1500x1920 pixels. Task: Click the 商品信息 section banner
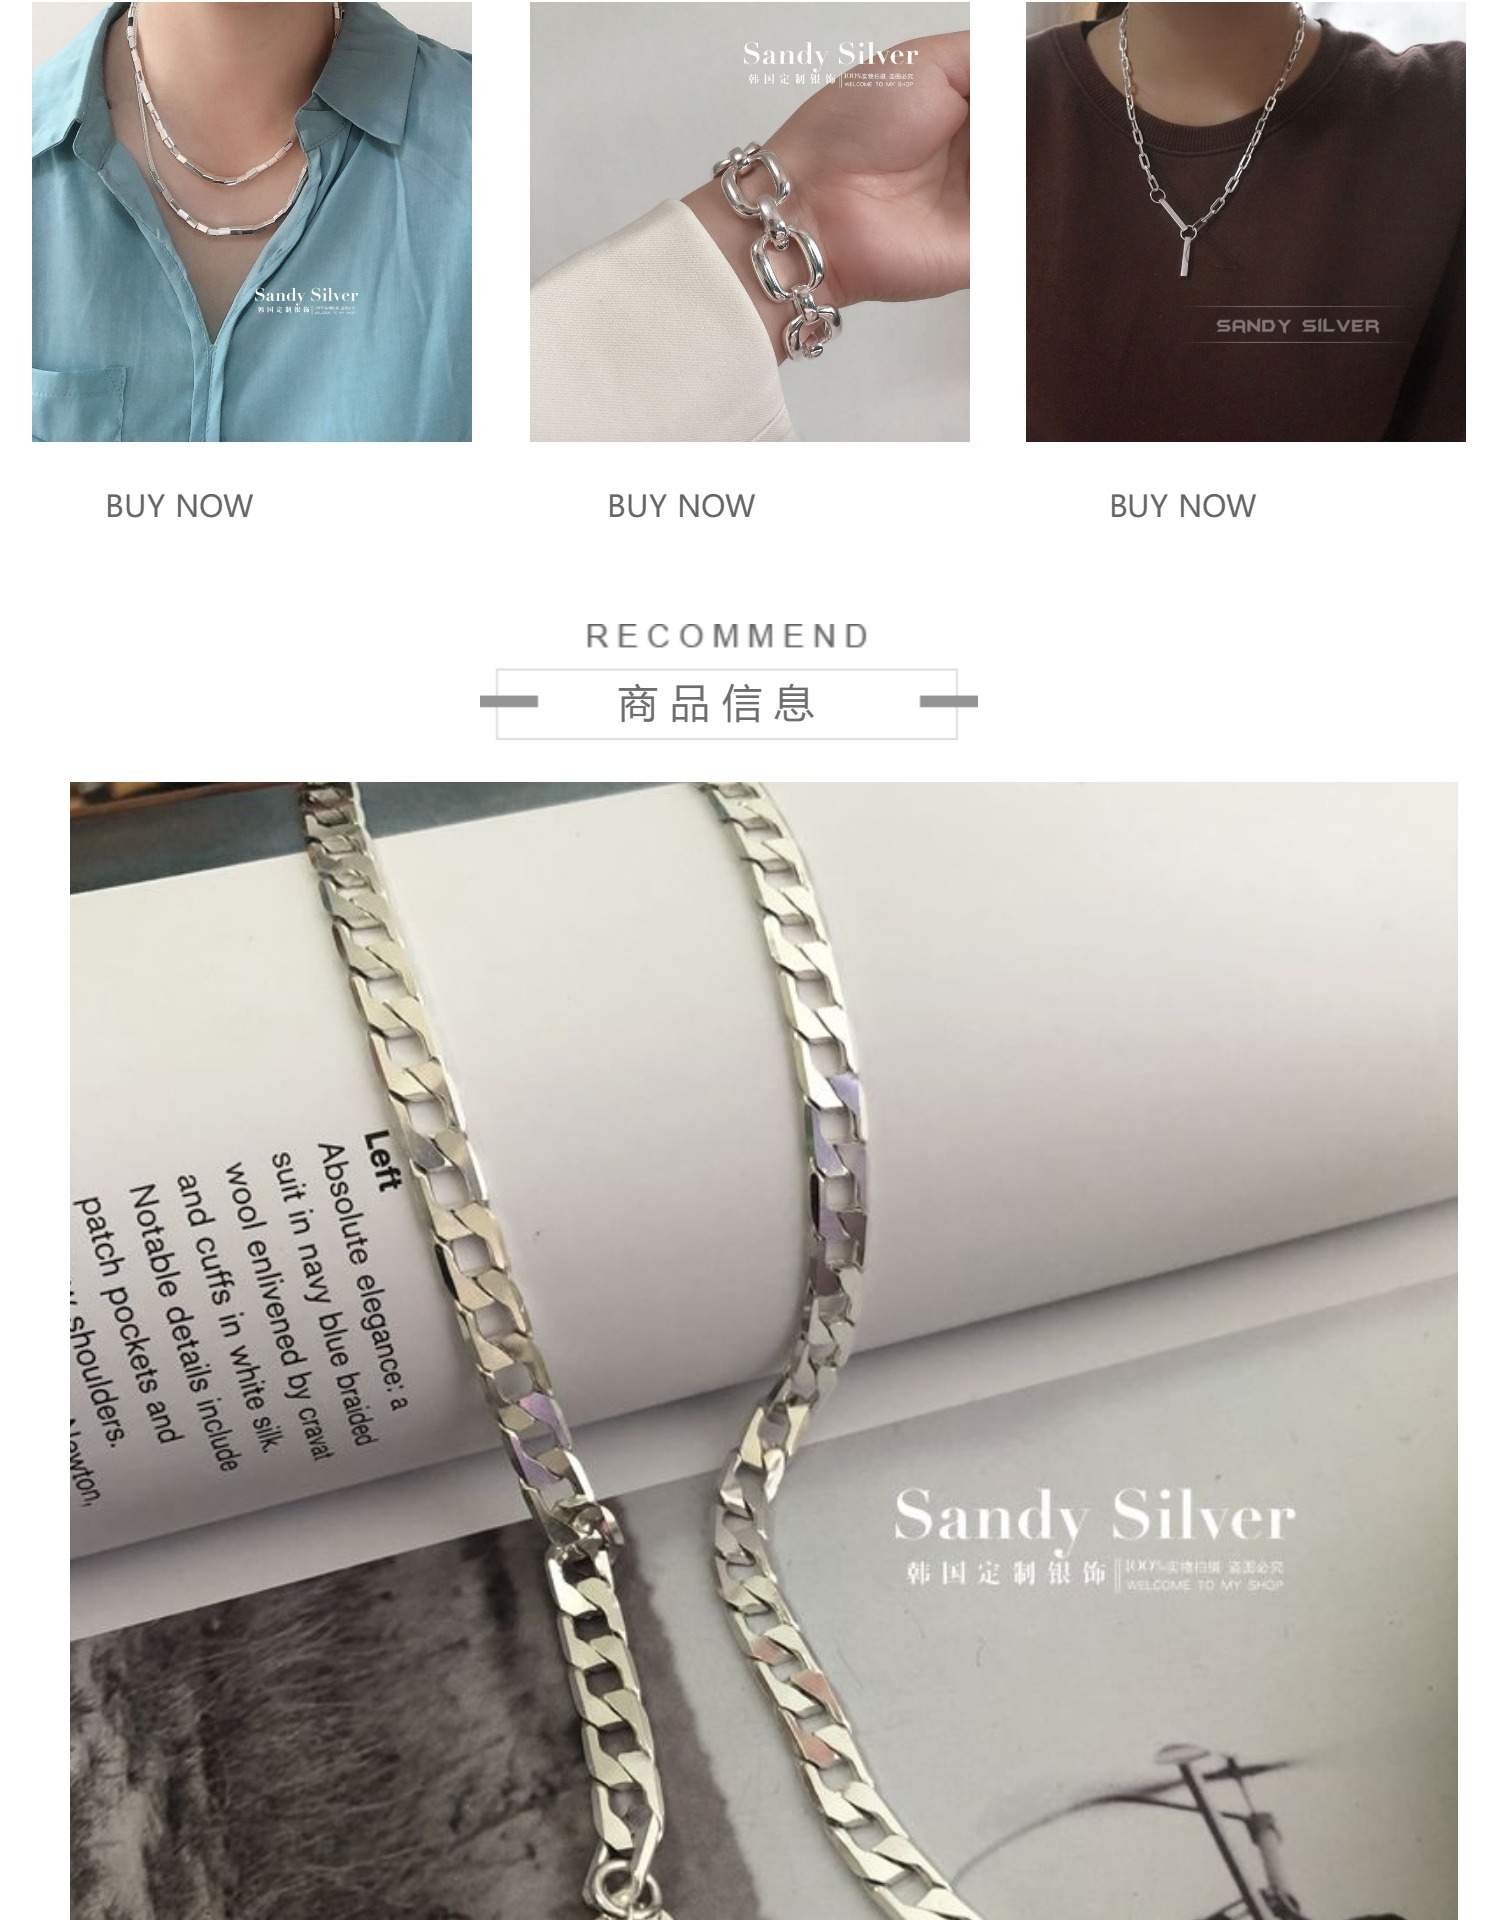[727, 704]
